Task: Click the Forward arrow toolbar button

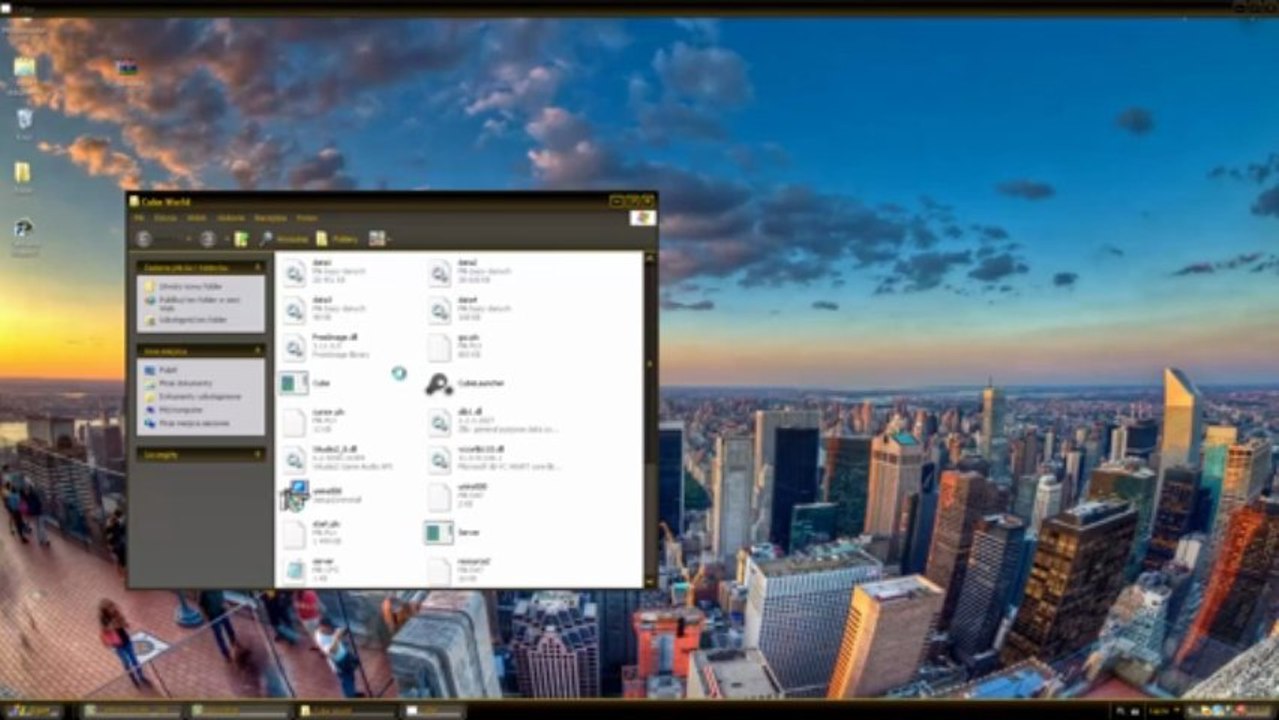Action: 207,239
